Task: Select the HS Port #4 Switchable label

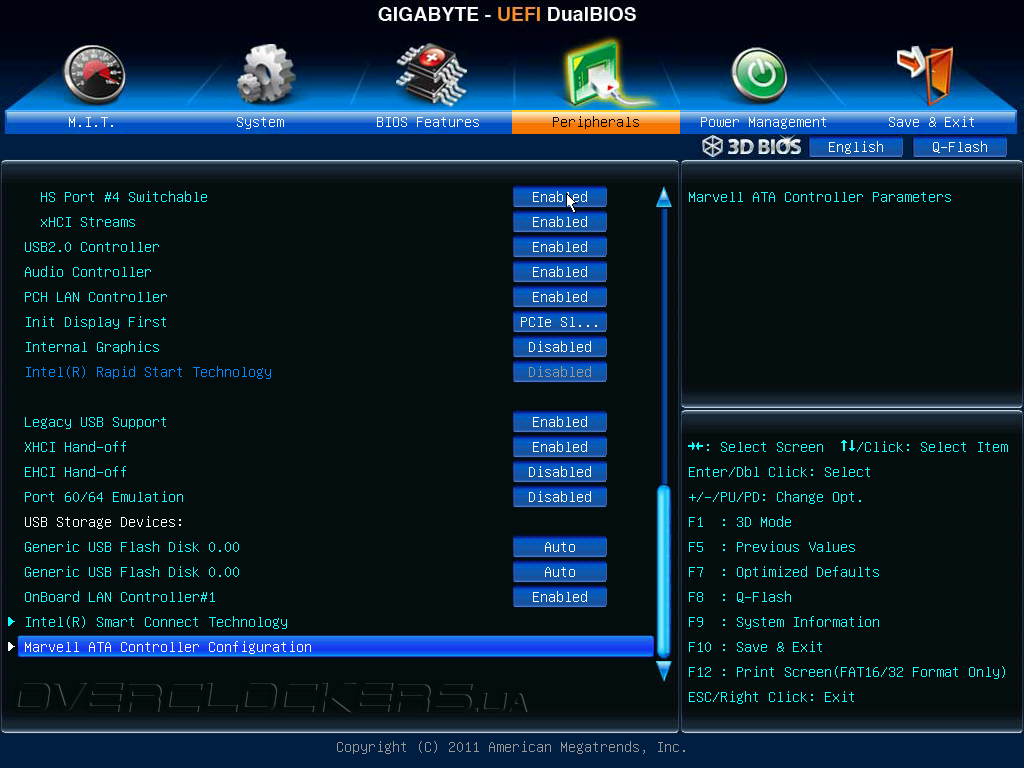Action: point(123,197)
